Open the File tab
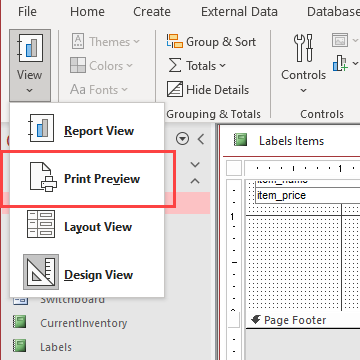The width and height of the screenshot is (360, 360). point(27,12)
